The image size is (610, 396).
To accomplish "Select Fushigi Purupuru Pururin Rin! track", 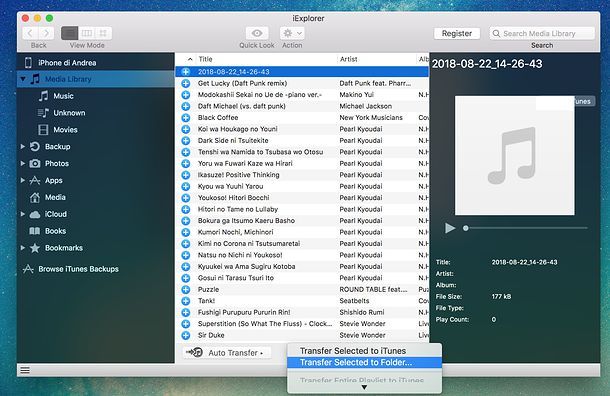I will tap(302, 312).
